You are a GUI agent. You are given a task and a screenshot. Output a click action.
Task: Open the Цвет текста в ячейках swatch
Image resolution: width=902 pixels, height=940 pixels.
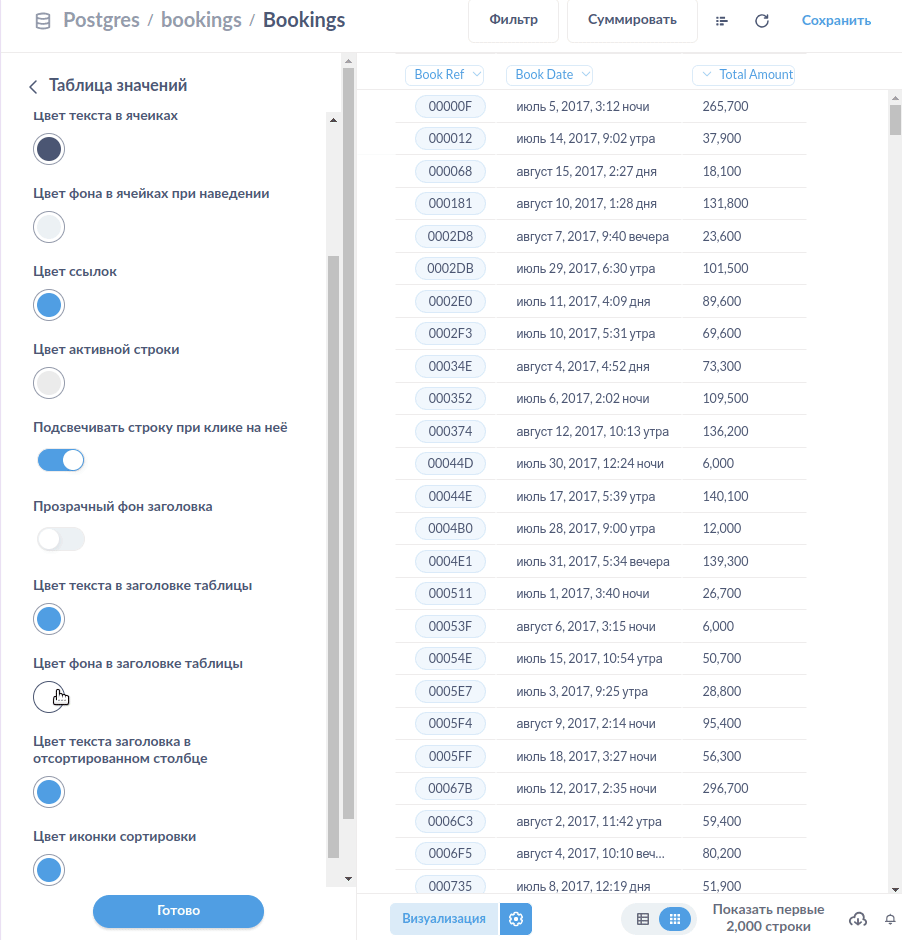49,149
